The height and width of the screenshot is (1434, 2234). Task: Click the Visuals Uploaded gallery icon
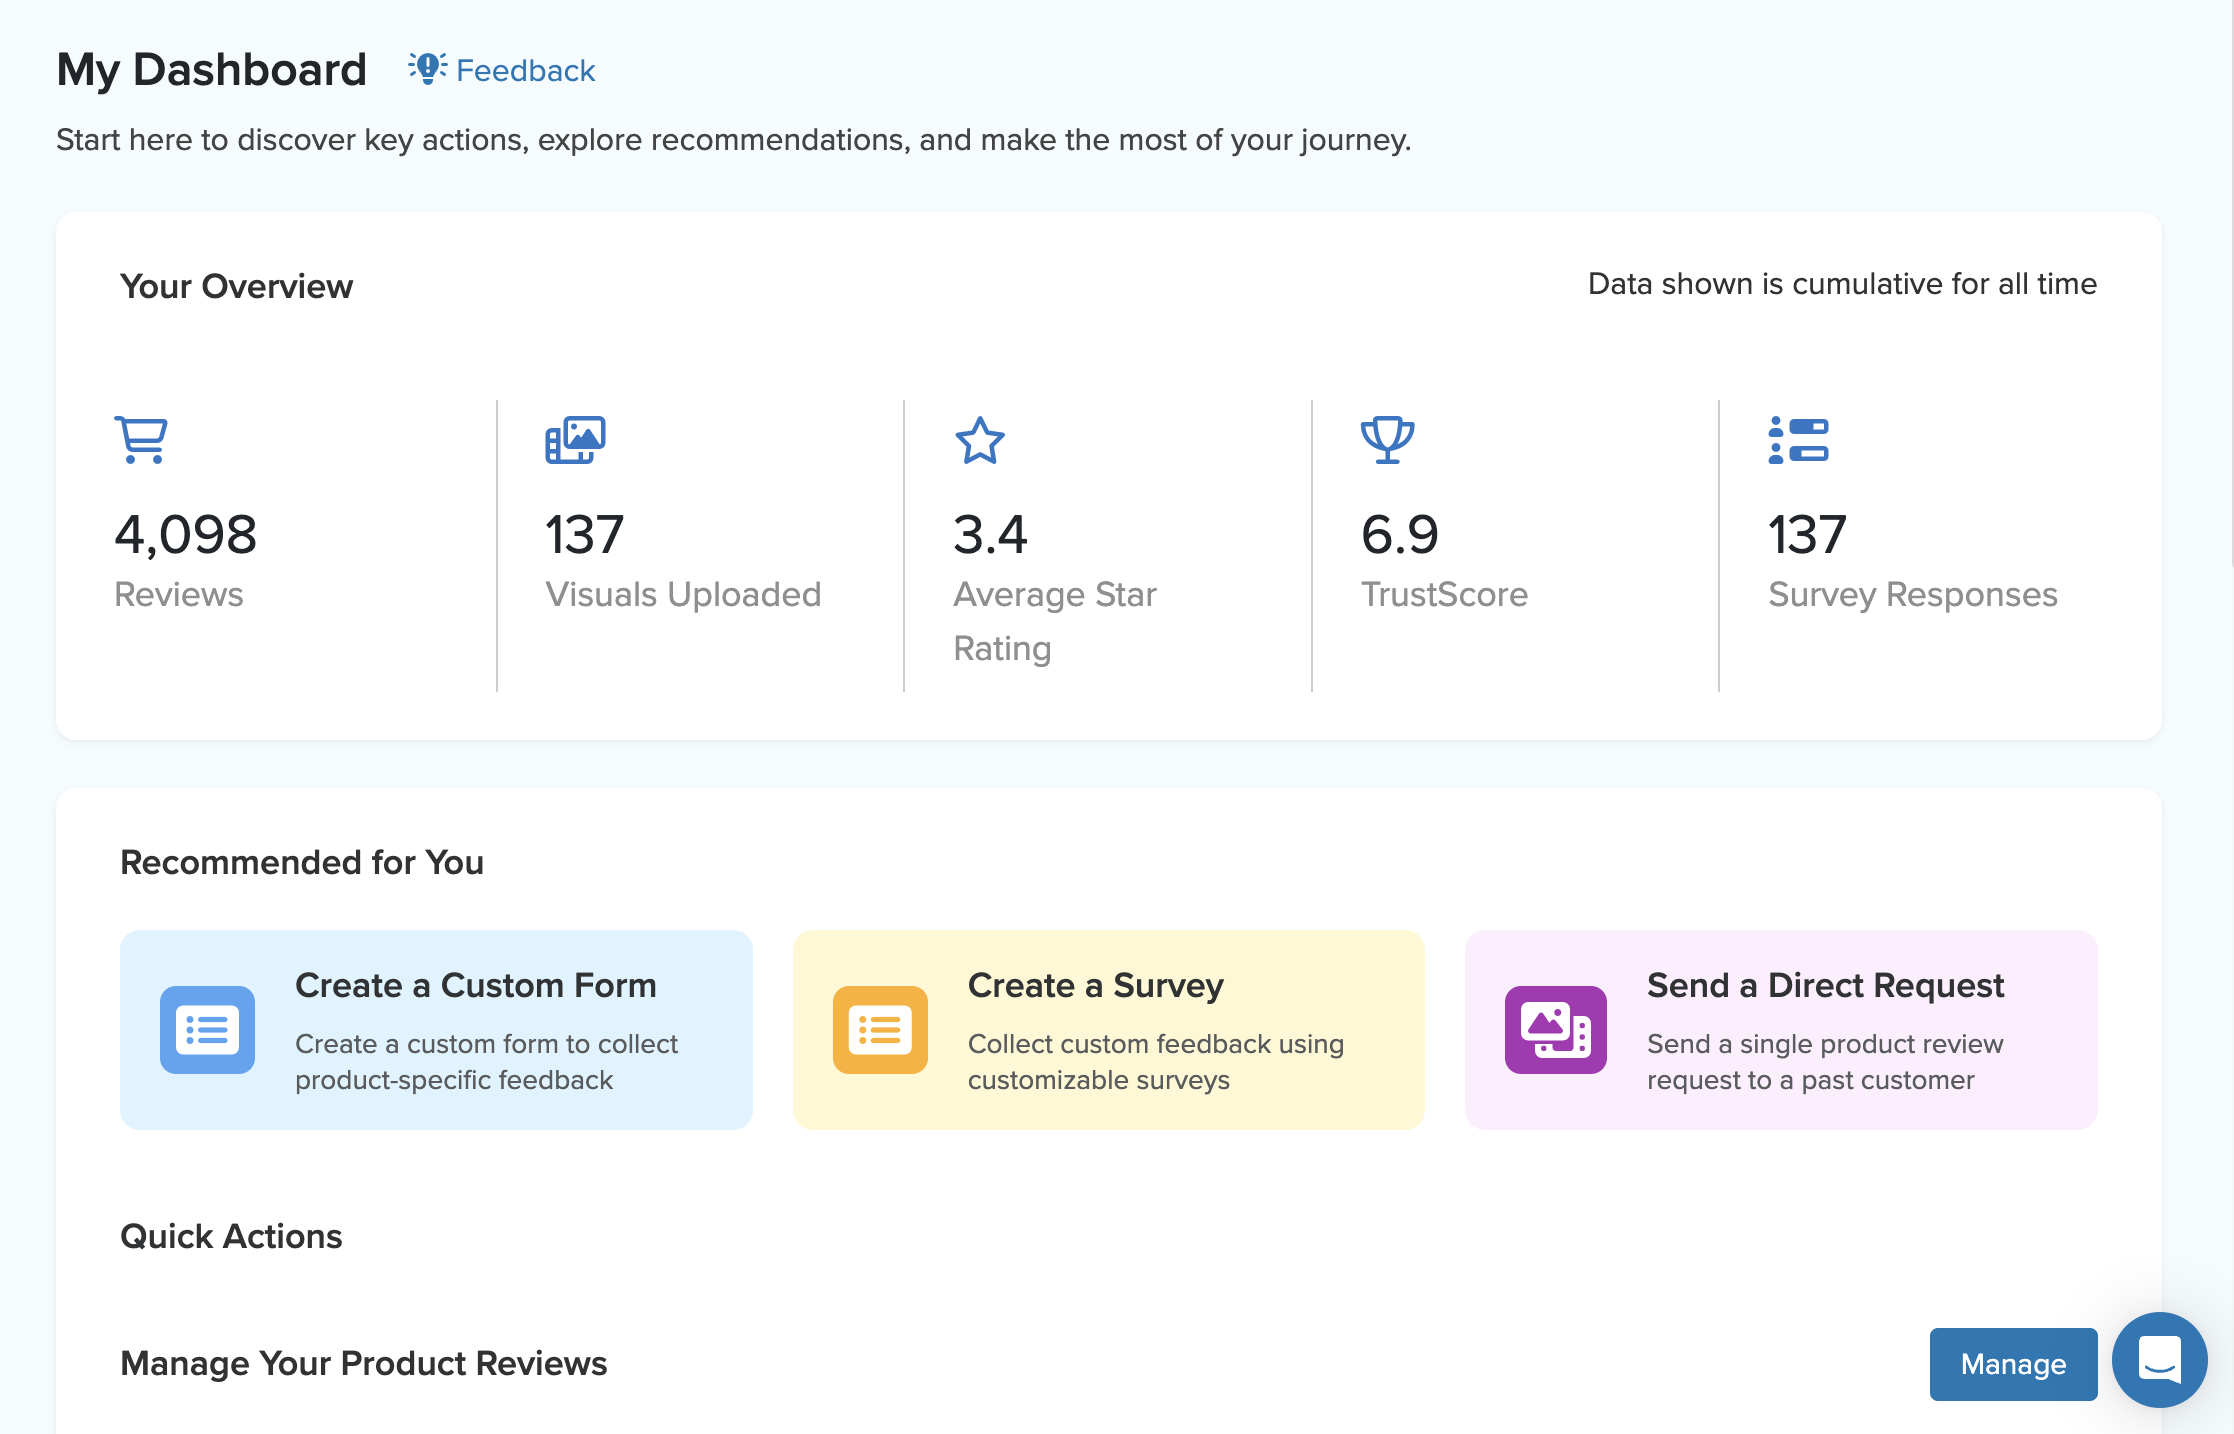tap(575, 440)
